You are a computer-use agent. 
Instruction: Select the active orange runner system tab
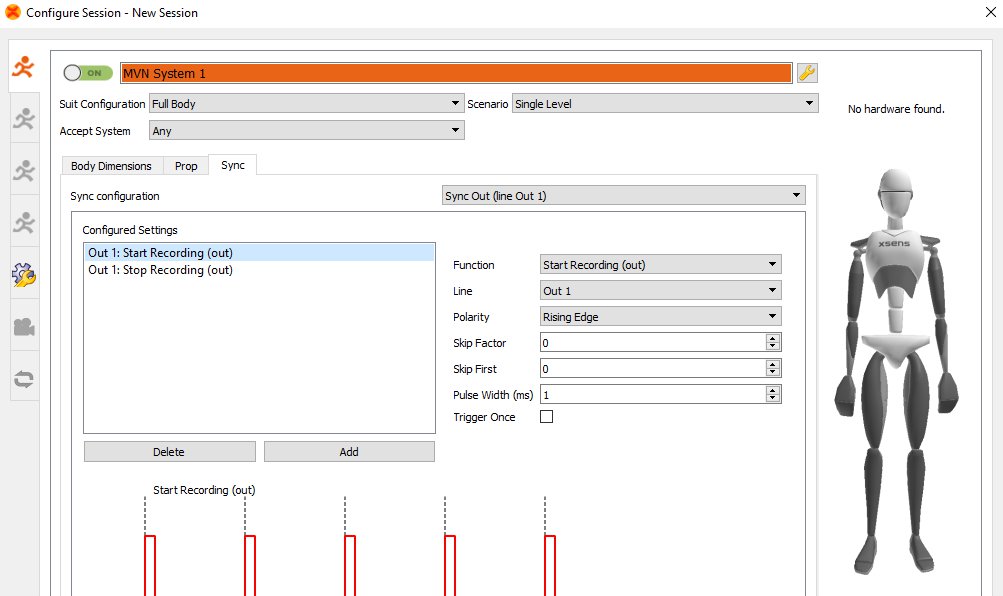(23, 67)
